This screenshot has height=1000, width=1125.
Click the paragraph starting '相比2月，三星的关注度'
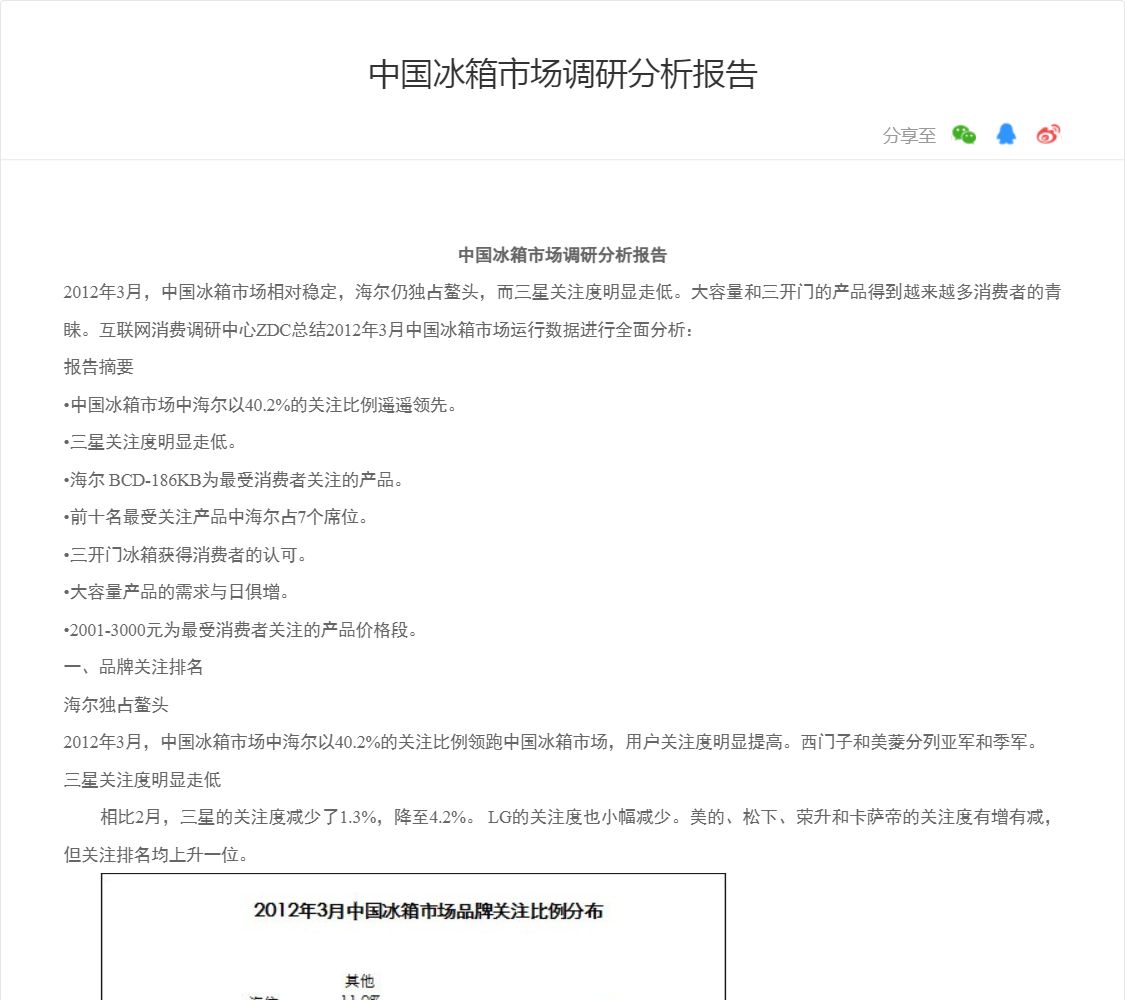tap(558, 836)
